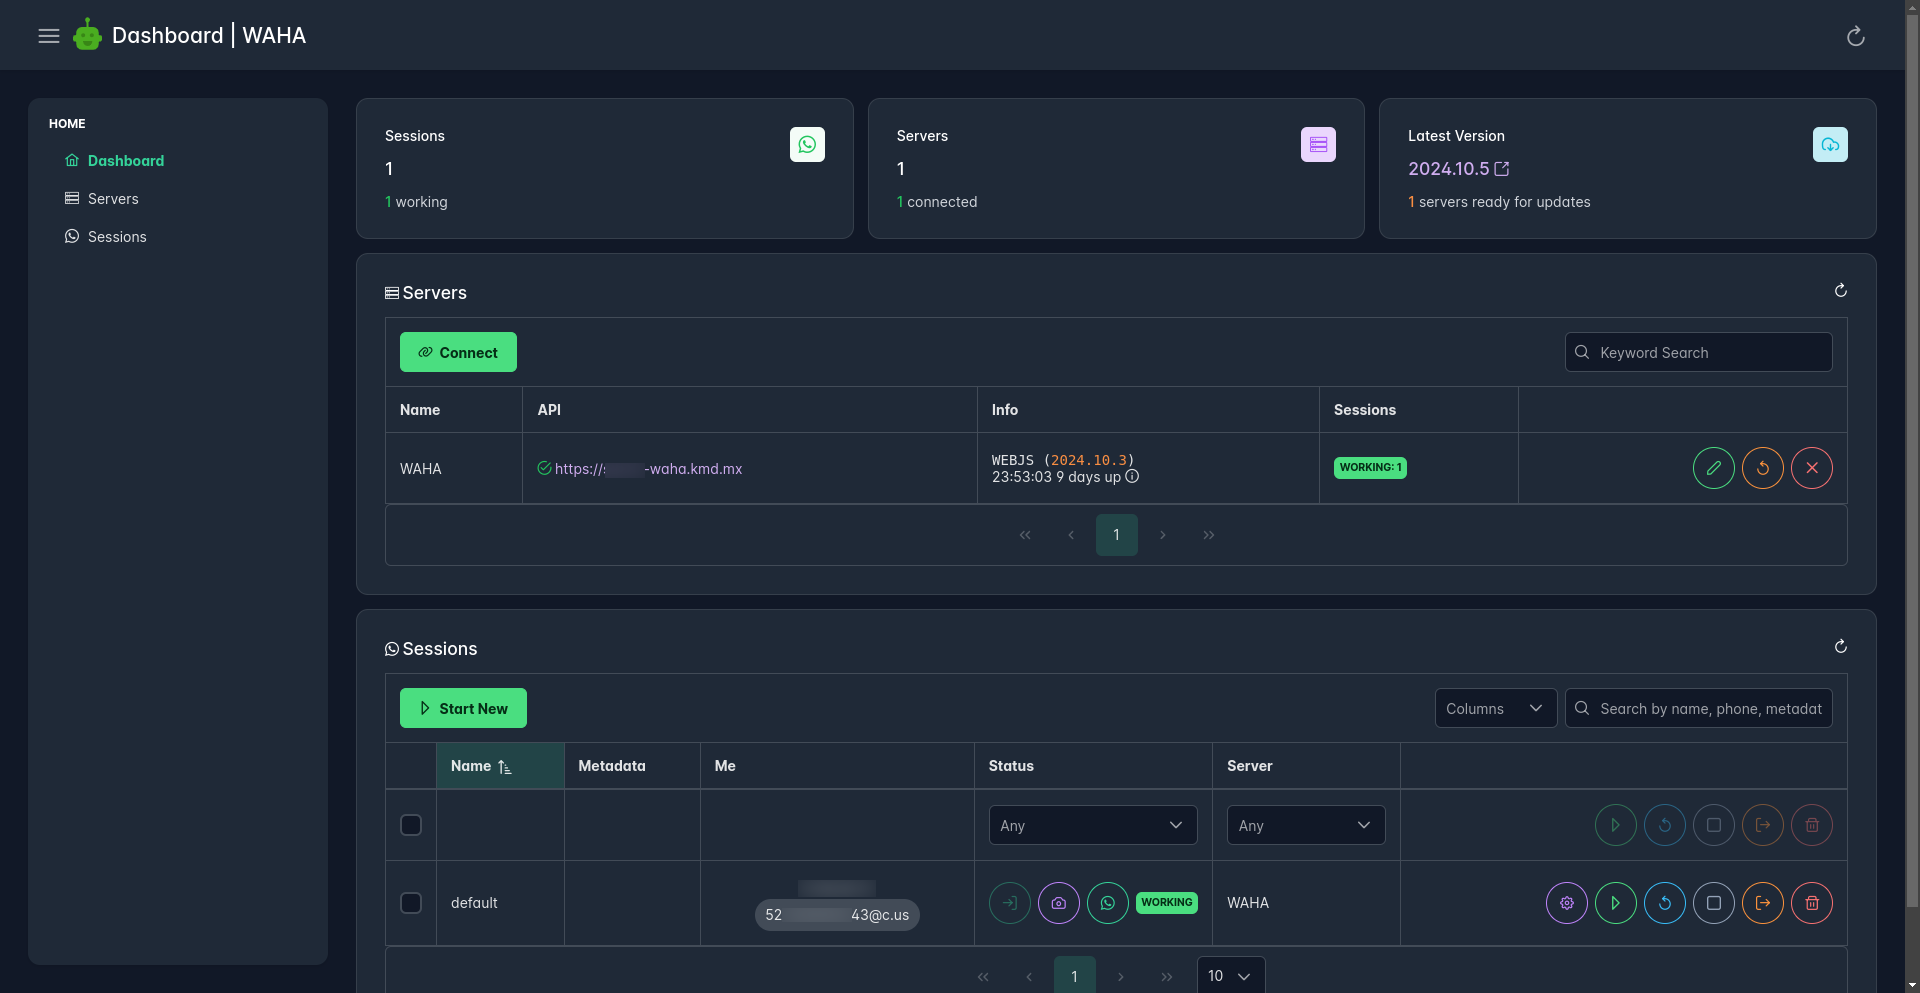Open the hamburger navigation menu
This screenshot has height=993, width=1920.
tap(49, 36)
